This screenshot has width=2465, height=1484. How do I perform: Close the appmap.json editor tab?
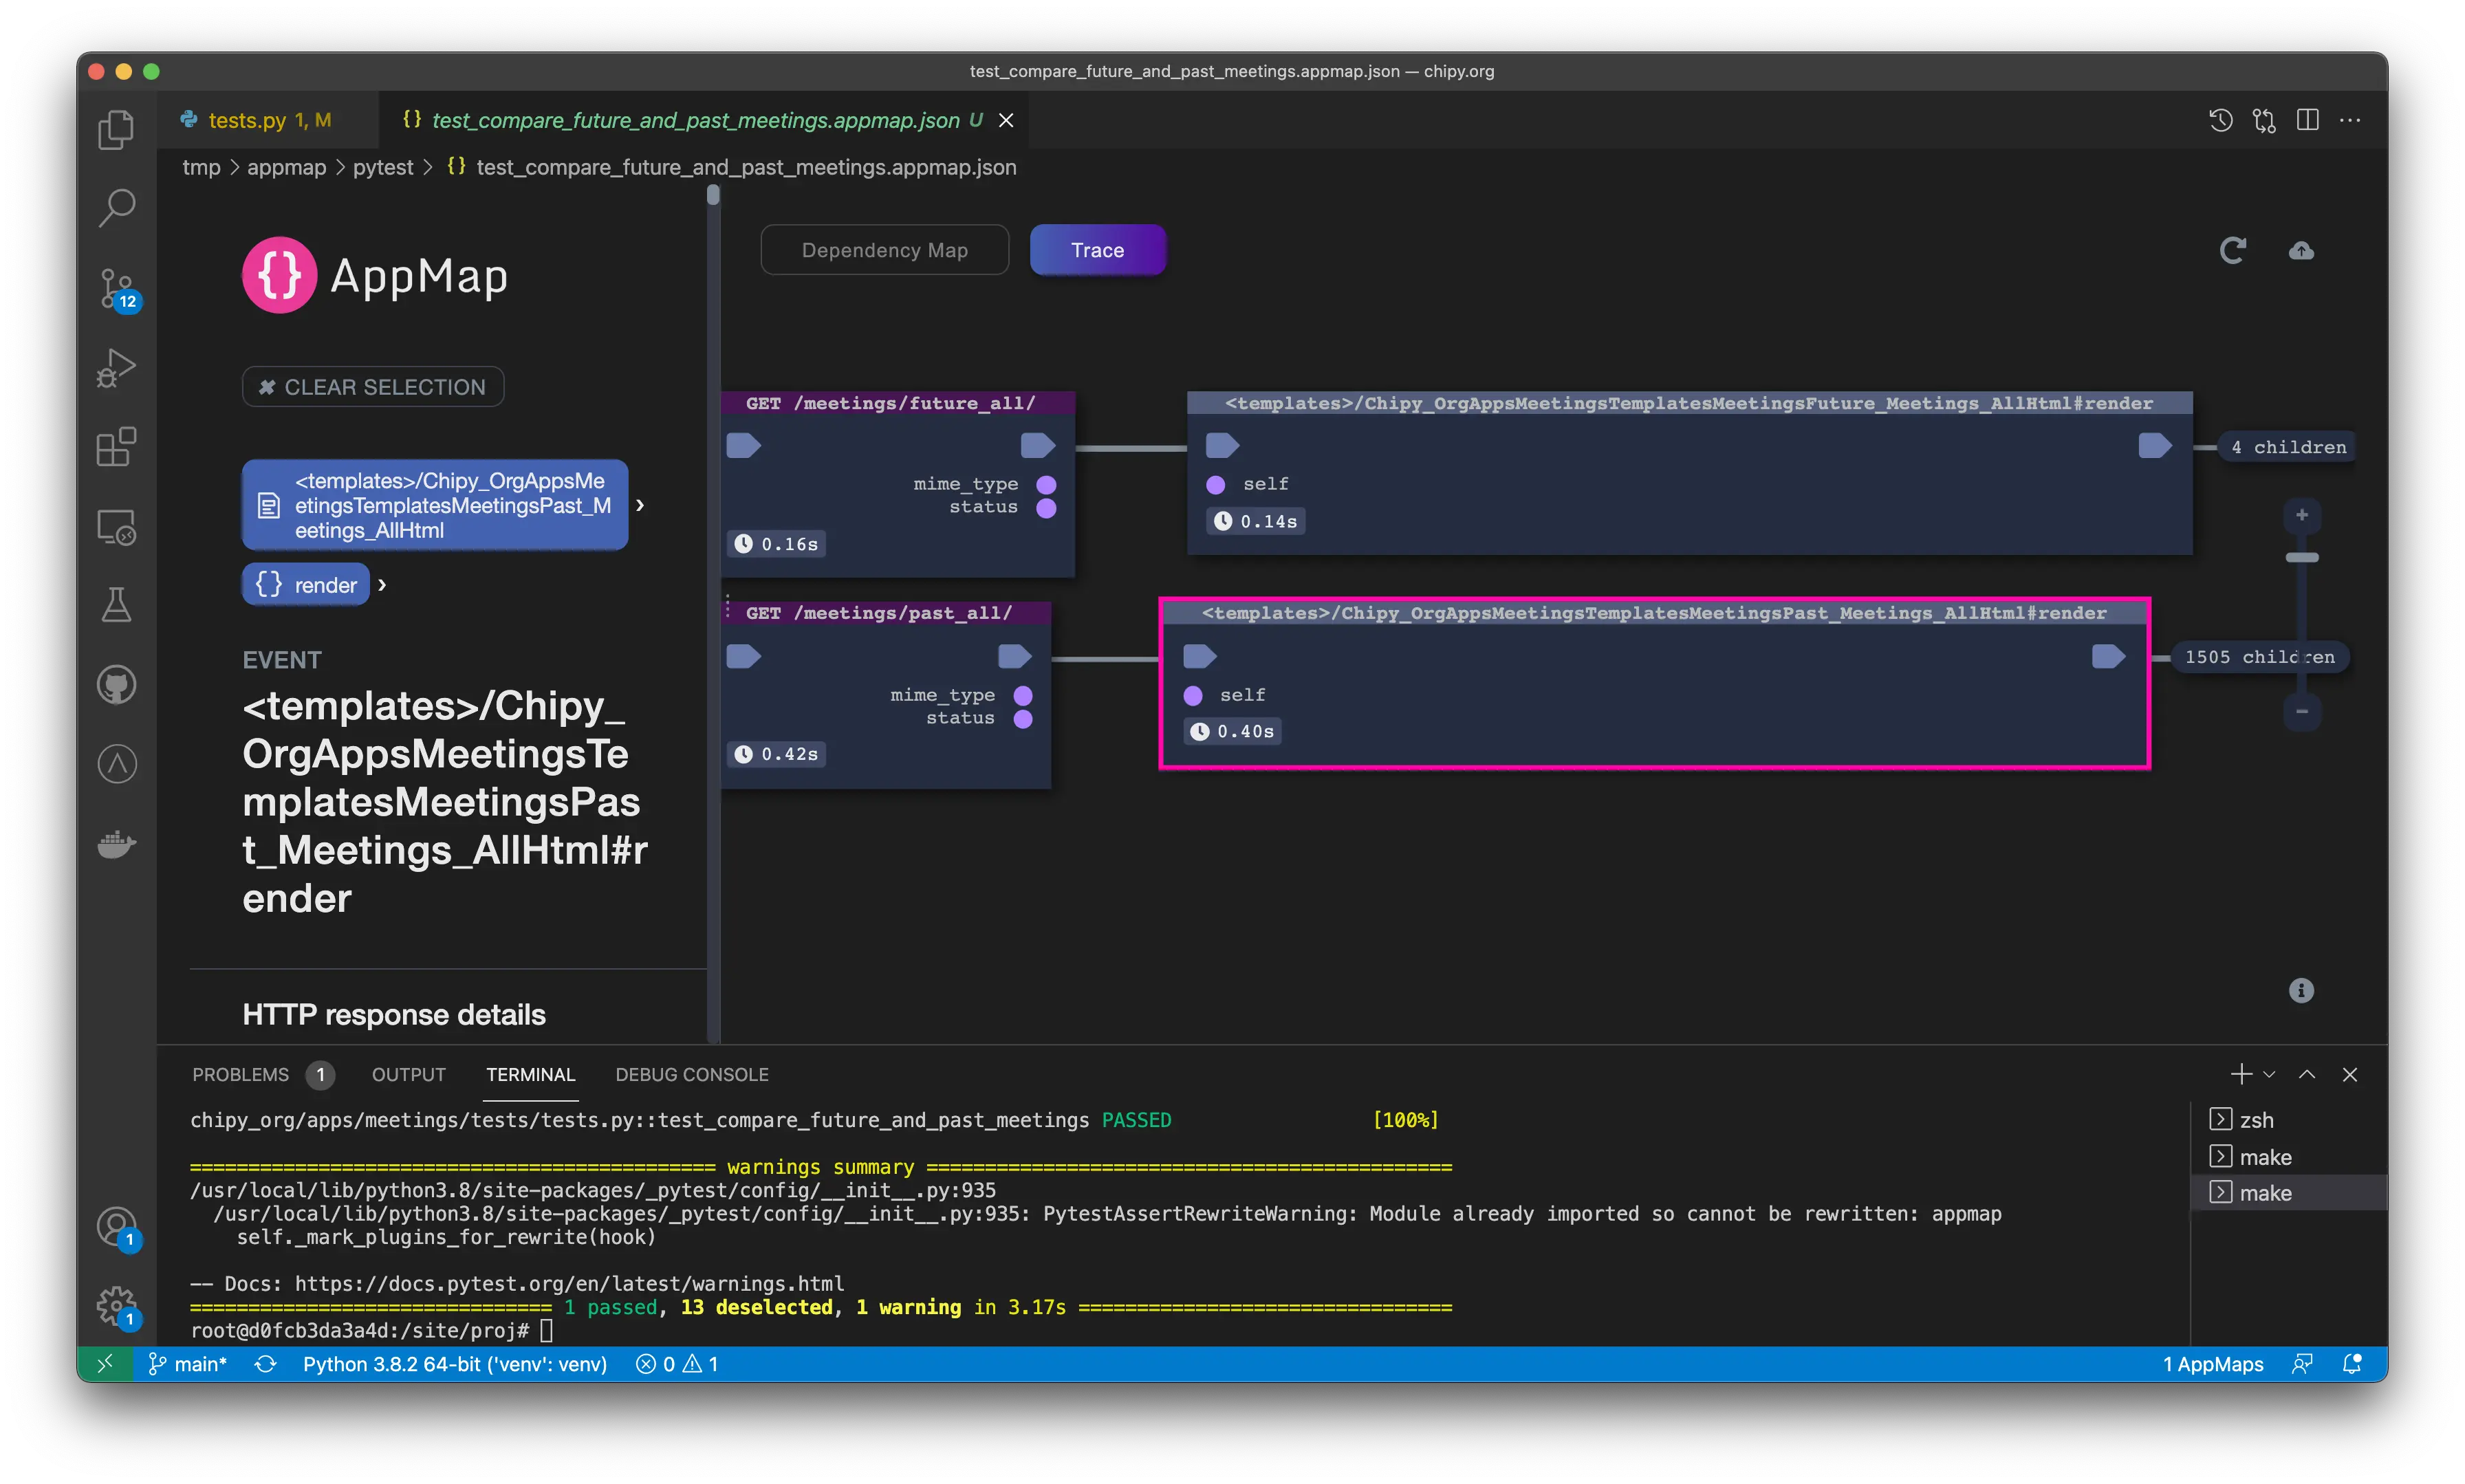click(1006, 120)
